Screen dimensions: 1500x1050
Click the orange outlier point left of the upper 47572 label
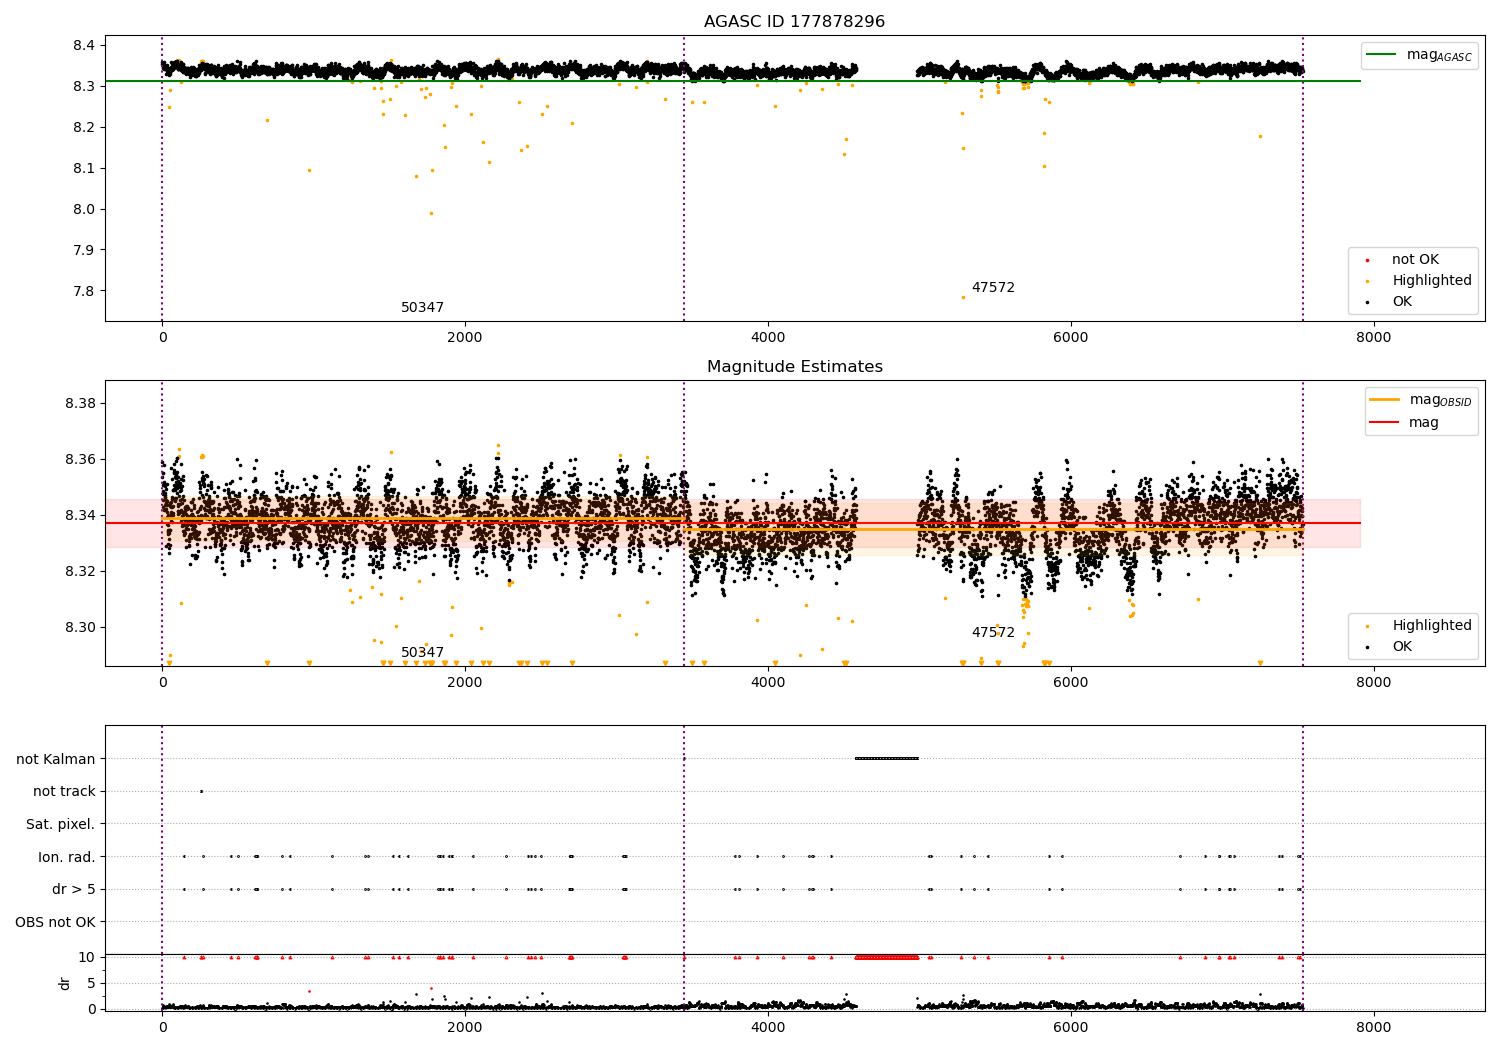[963, 297]
